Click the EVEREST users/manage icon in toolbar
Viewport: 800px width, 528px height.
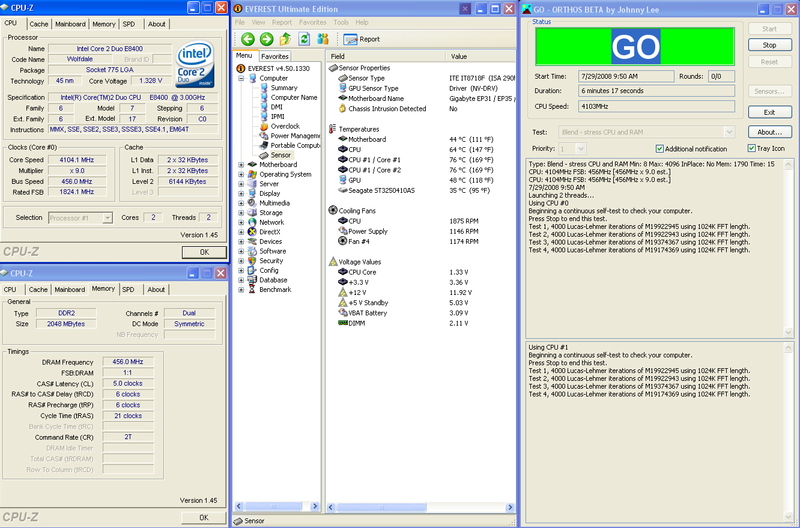point(323,39)
